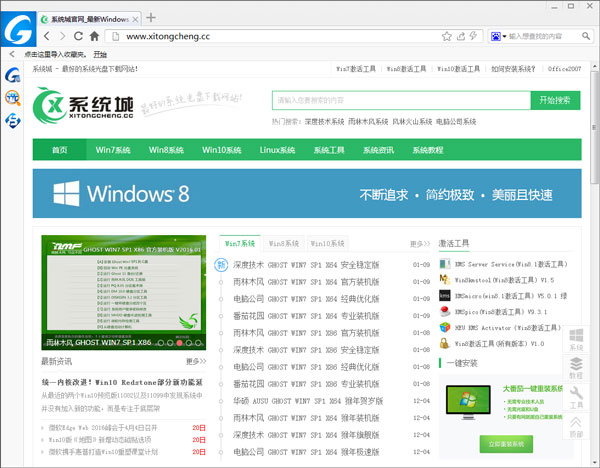Viewport: 600px width, 468px height.
Task: Click the page vertical scrollbar thumb
Action: click(x=594, y=126)
